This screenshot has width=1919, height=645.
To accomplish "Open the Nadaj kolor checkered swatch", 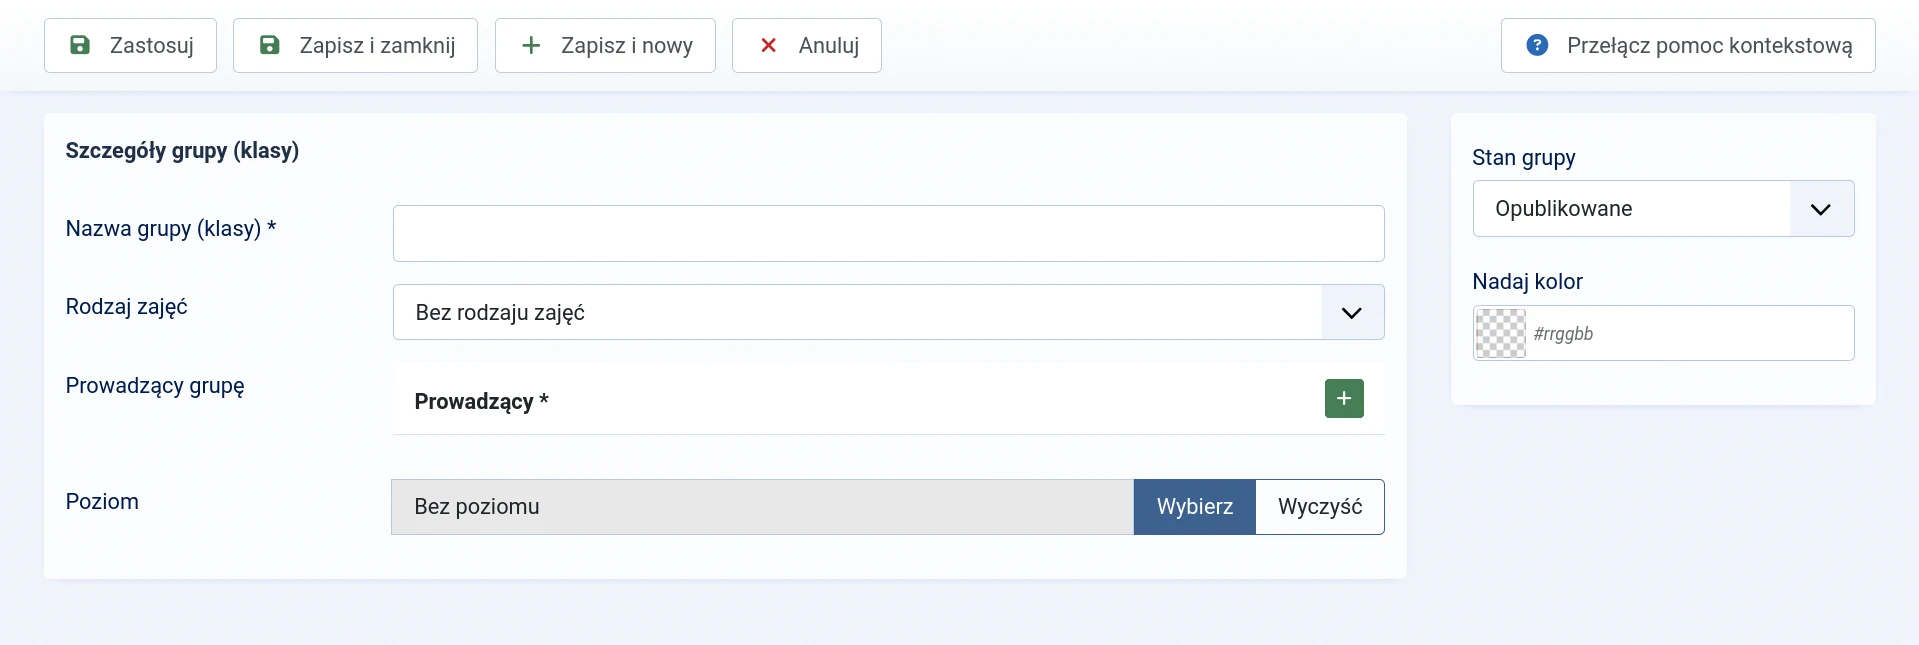I will pos(1501,333).
